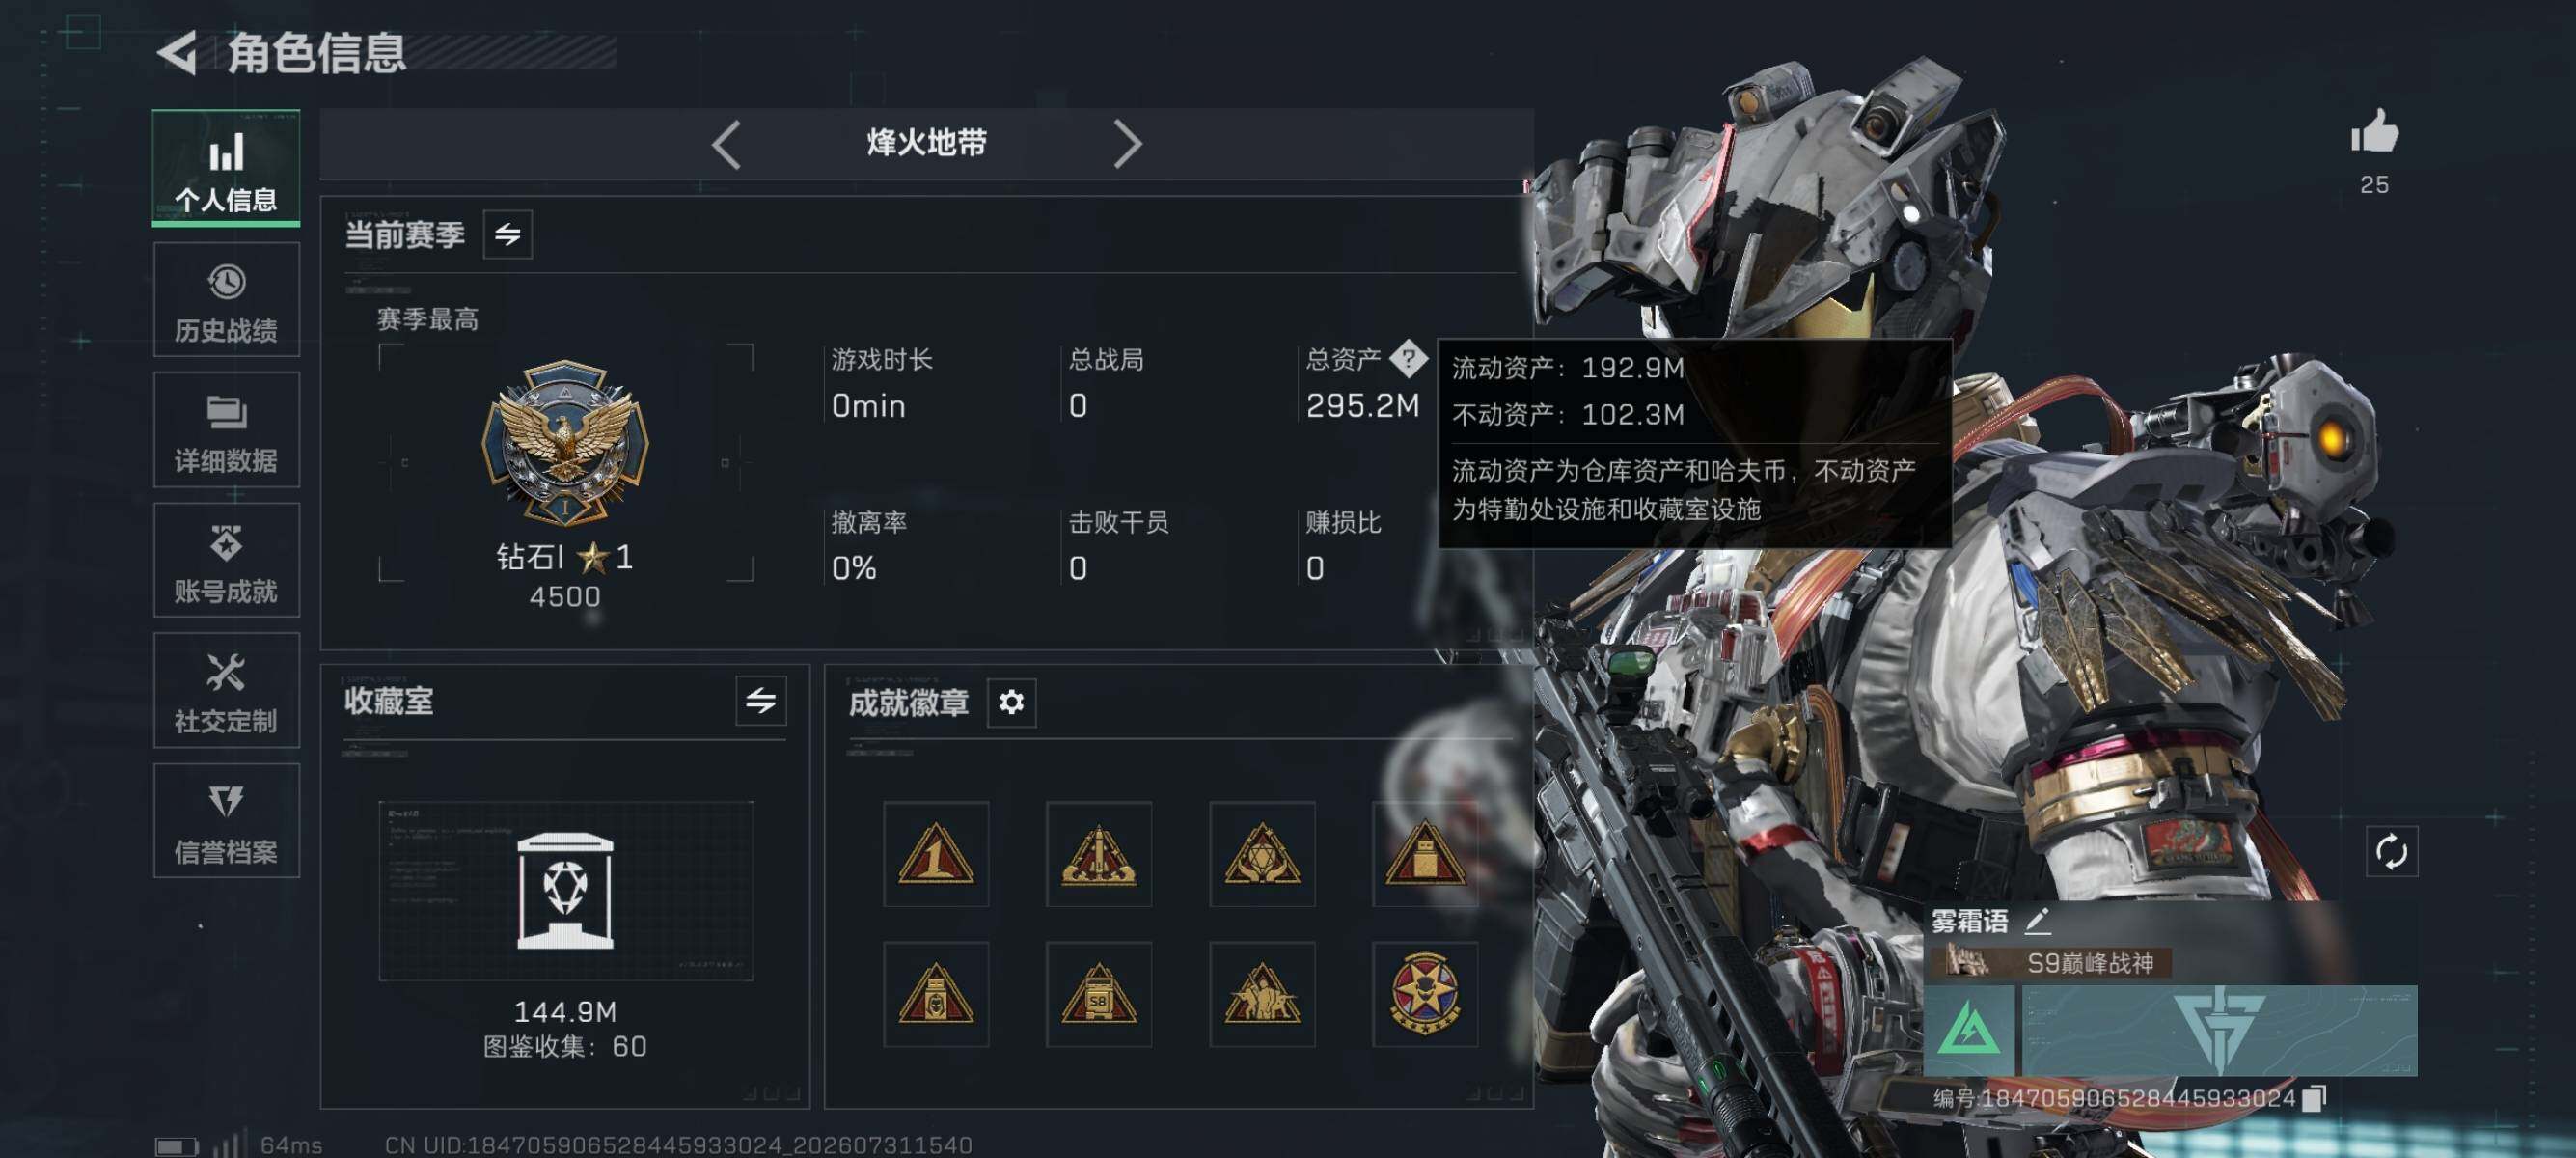Open the 总资产 question mark tooltip

pos(1408,358)
